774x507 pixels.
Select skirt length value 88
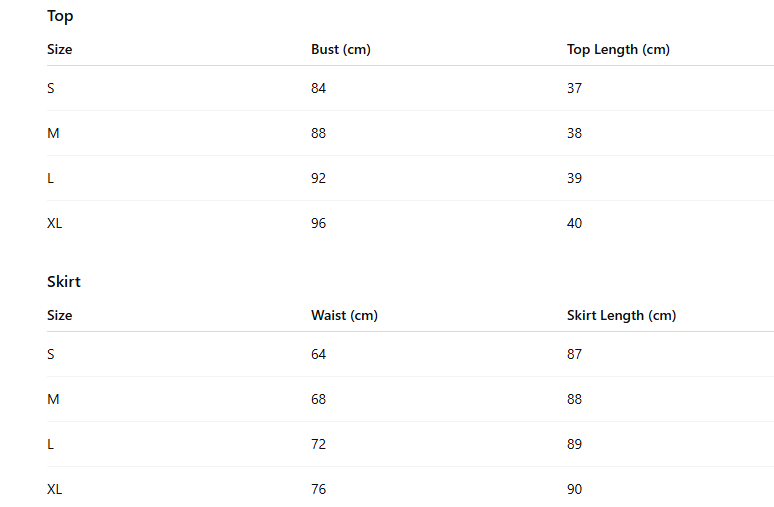click(x=575, y=400)
